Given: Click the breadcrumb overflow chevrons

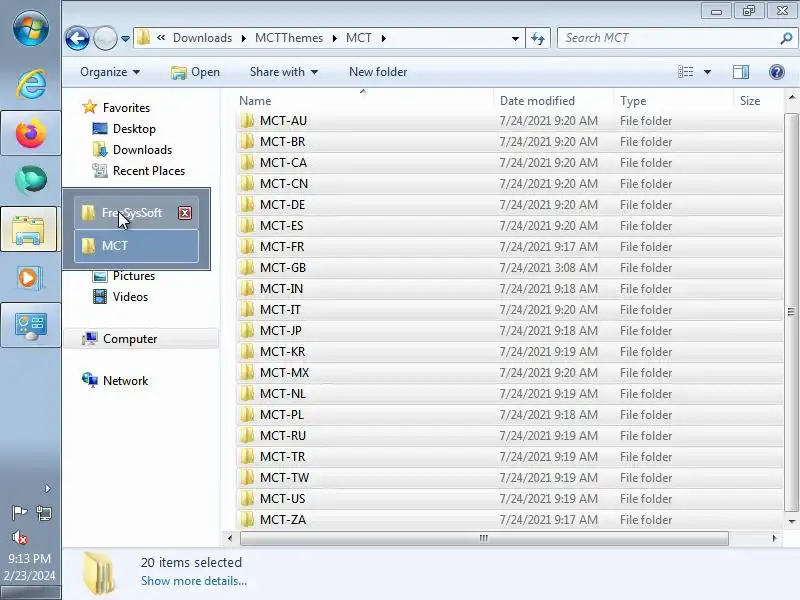Looking at the screenshot, I should [x=161, y=38].
